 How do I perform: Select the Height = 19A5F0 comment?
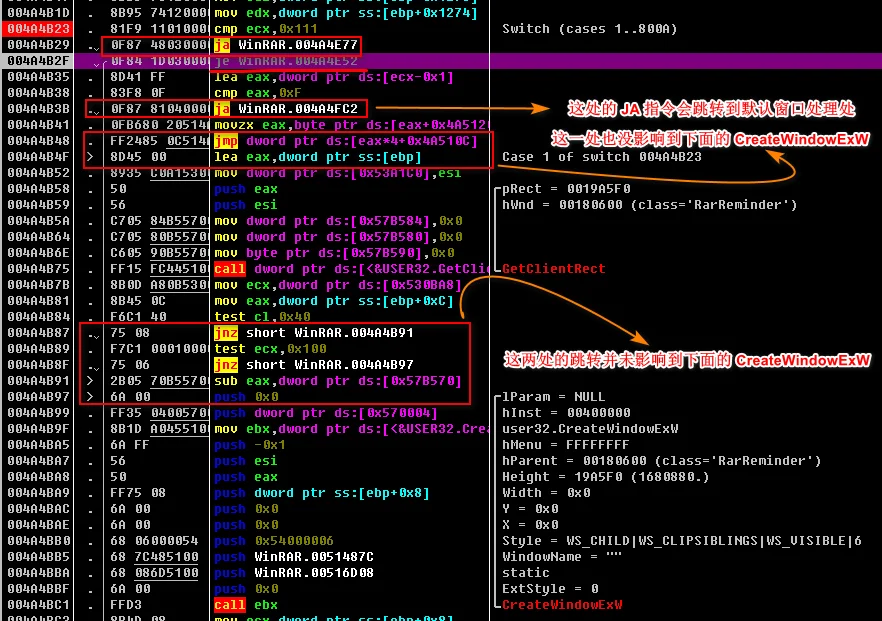click(x=606, y=477)
